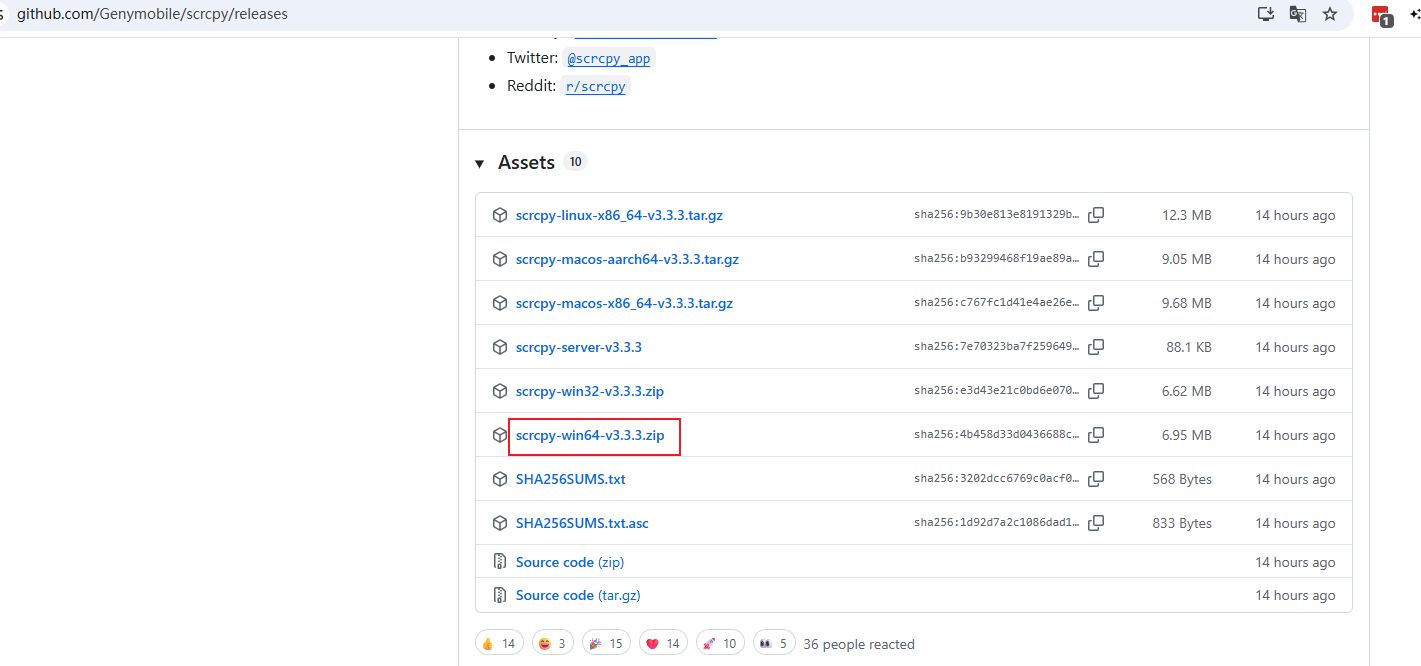Toggle the thumbs up reaction
This screenshot has width=1421, height=666.
point(498,643)
